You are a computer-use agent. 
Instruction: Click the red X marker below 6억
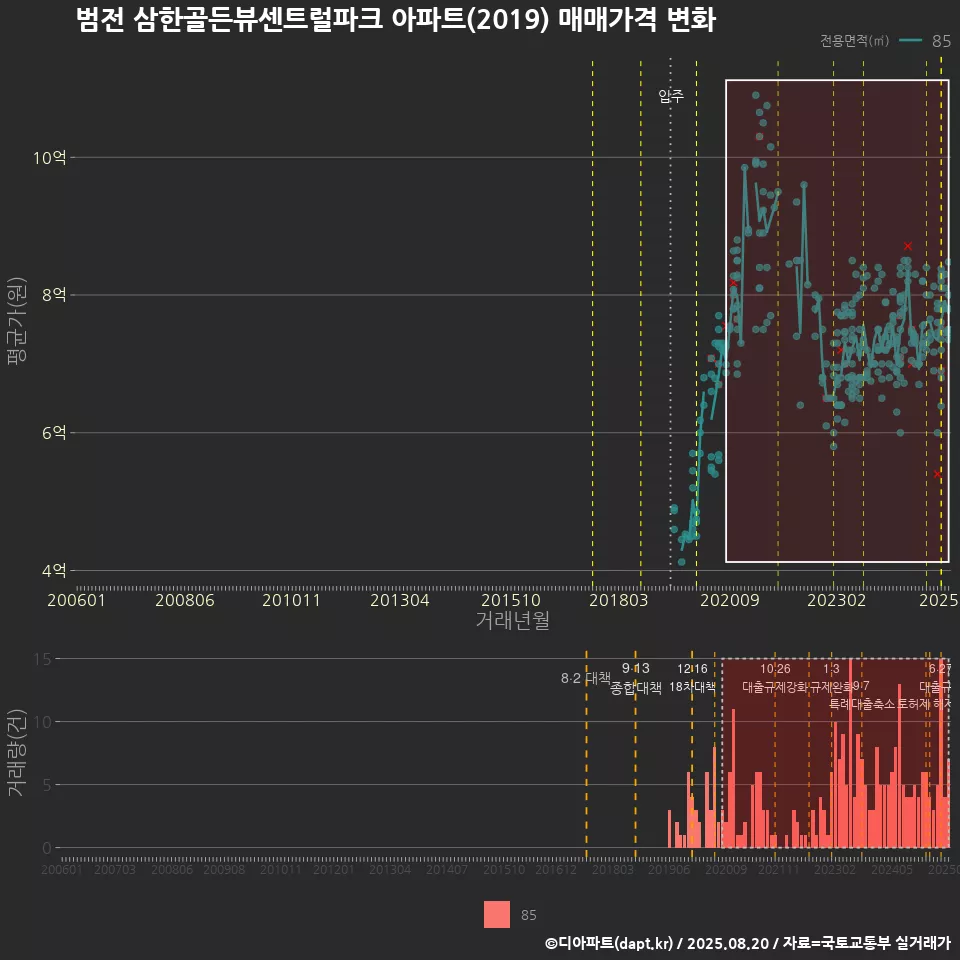click(x=937, y=474)
